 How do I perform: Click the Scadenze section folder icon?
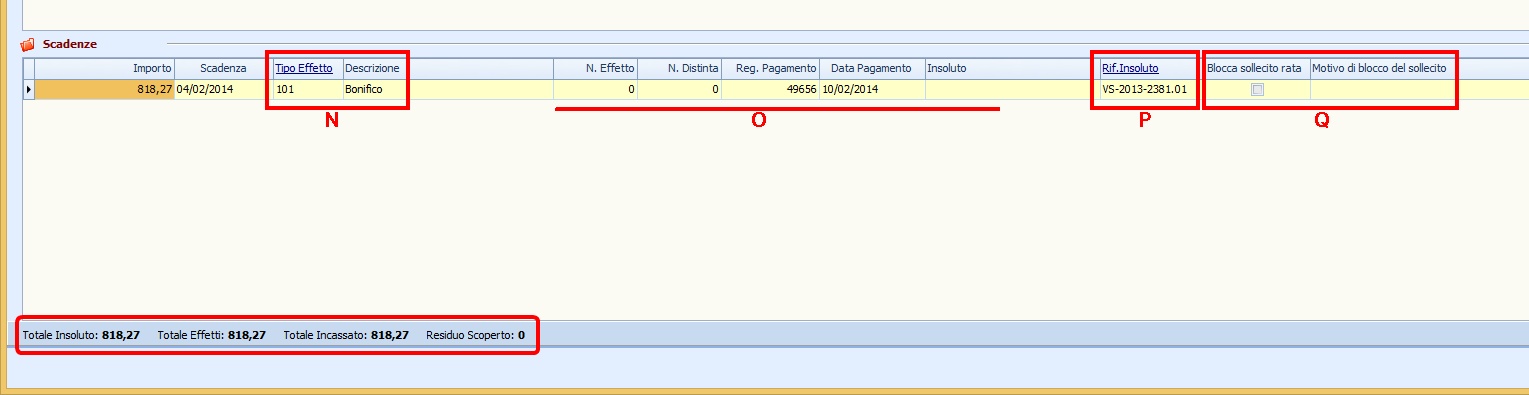(28, 45)
